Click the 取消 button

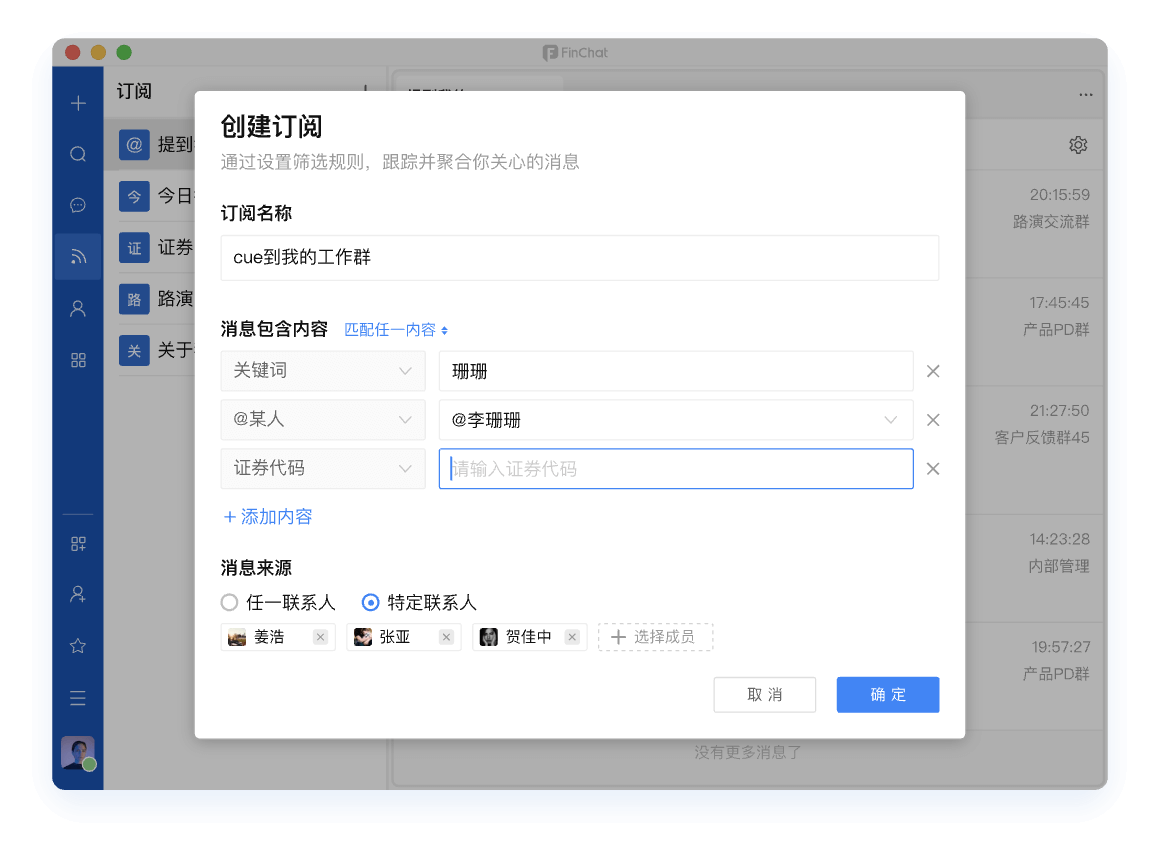click(x=764, y=695)
